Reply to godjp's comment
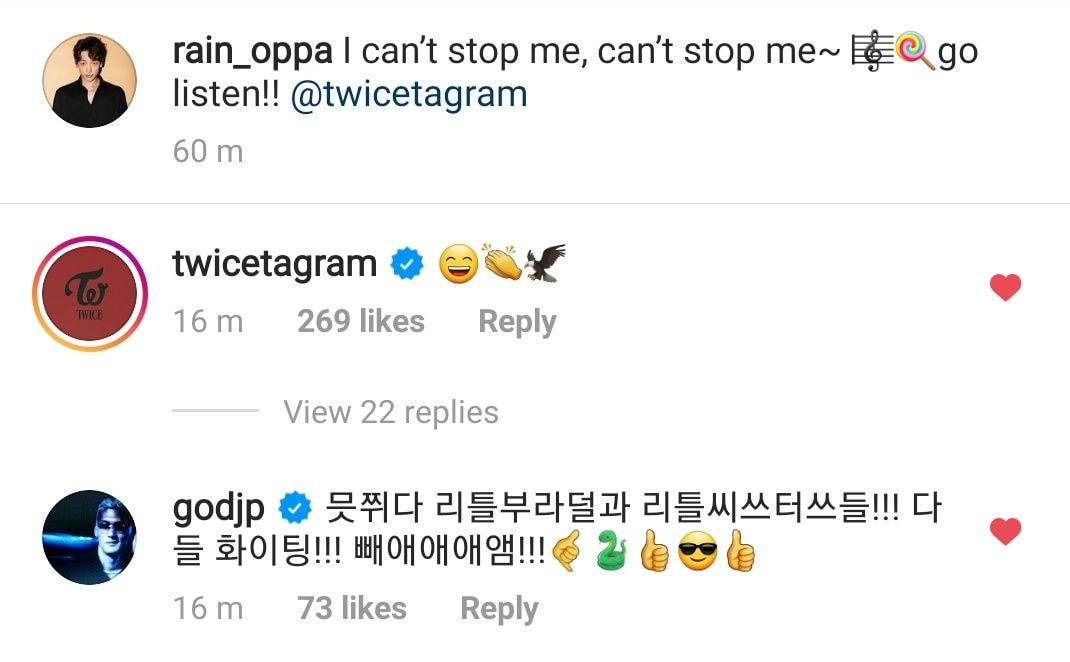The height and width of the screenshot is (662, 1070). pos(499,608)
